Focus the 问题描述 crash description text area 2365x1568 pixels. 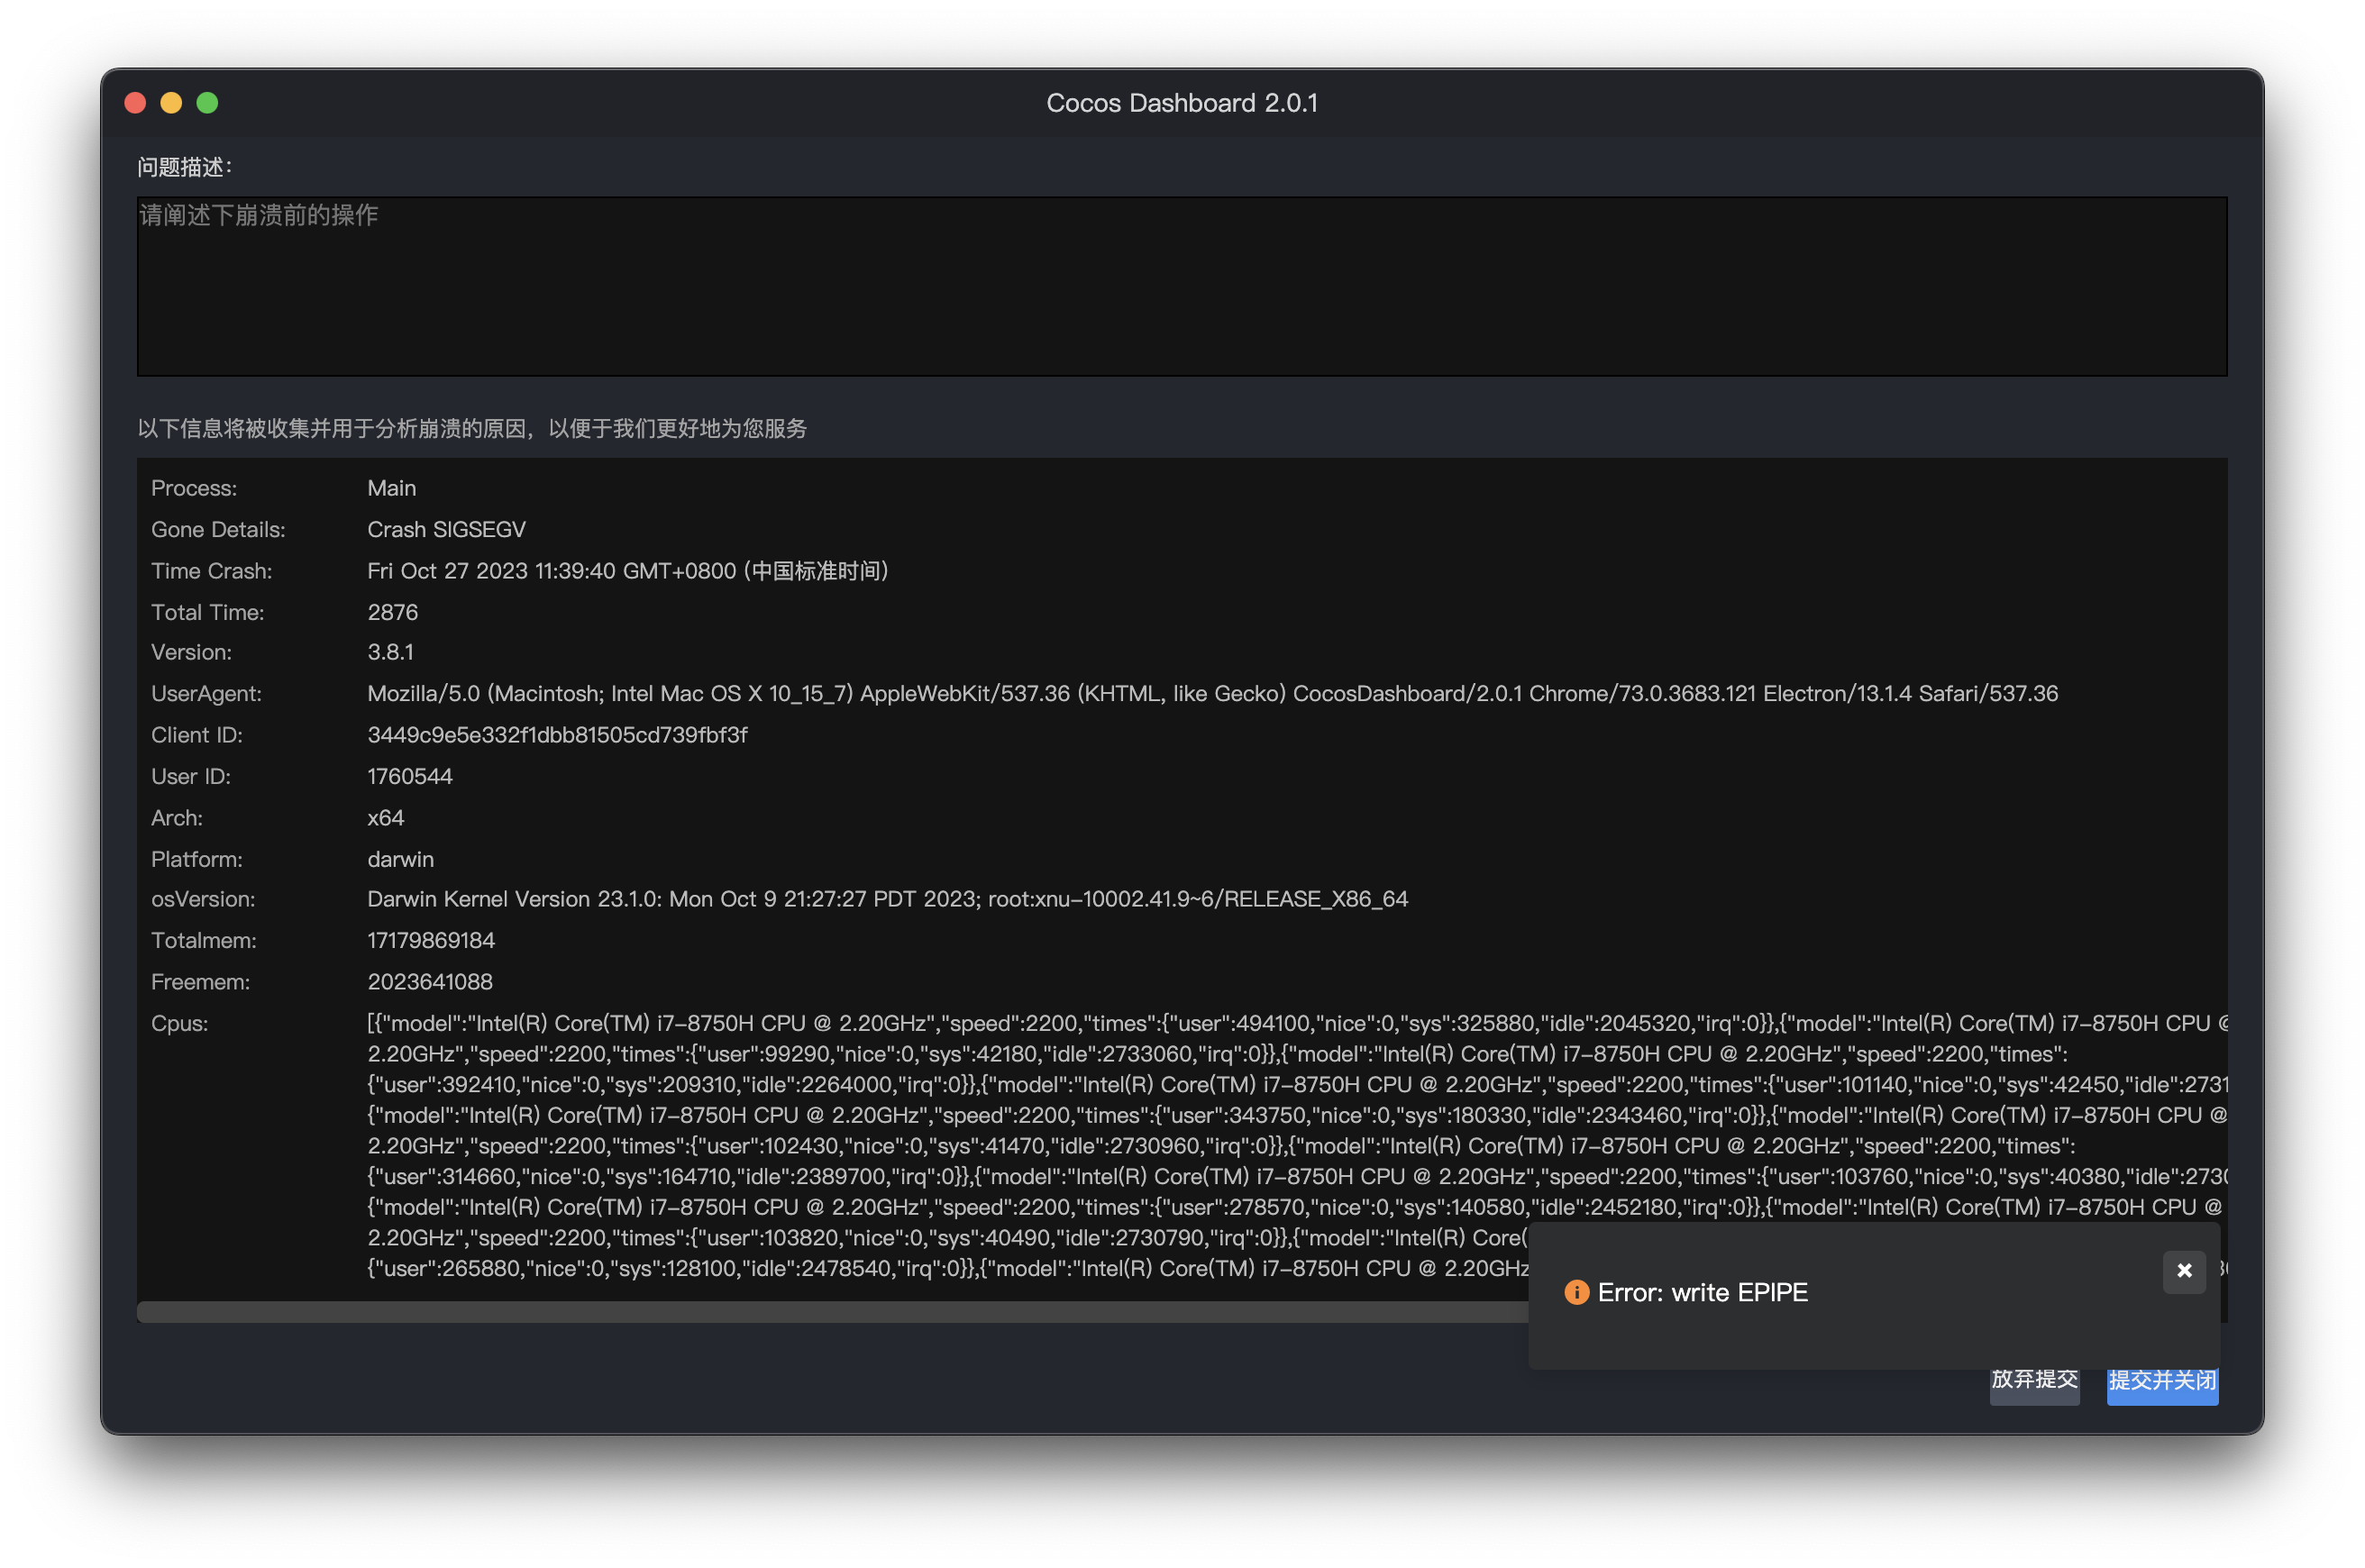(x=1181, y=286)
